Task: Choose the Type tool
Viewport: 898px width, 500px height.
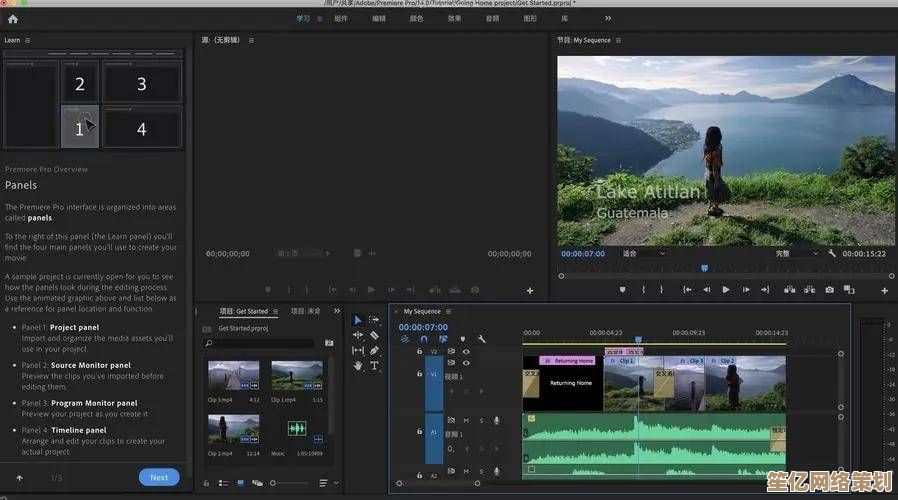Action: tap(374, 366)
